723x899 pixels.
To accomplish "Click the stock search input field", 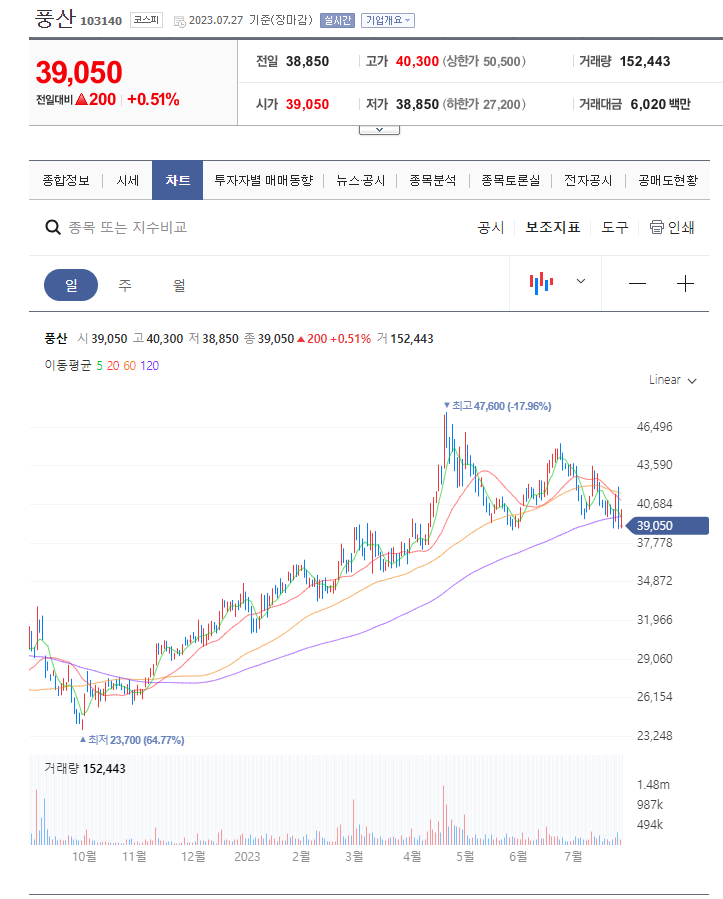I will [x=128, y=228].
